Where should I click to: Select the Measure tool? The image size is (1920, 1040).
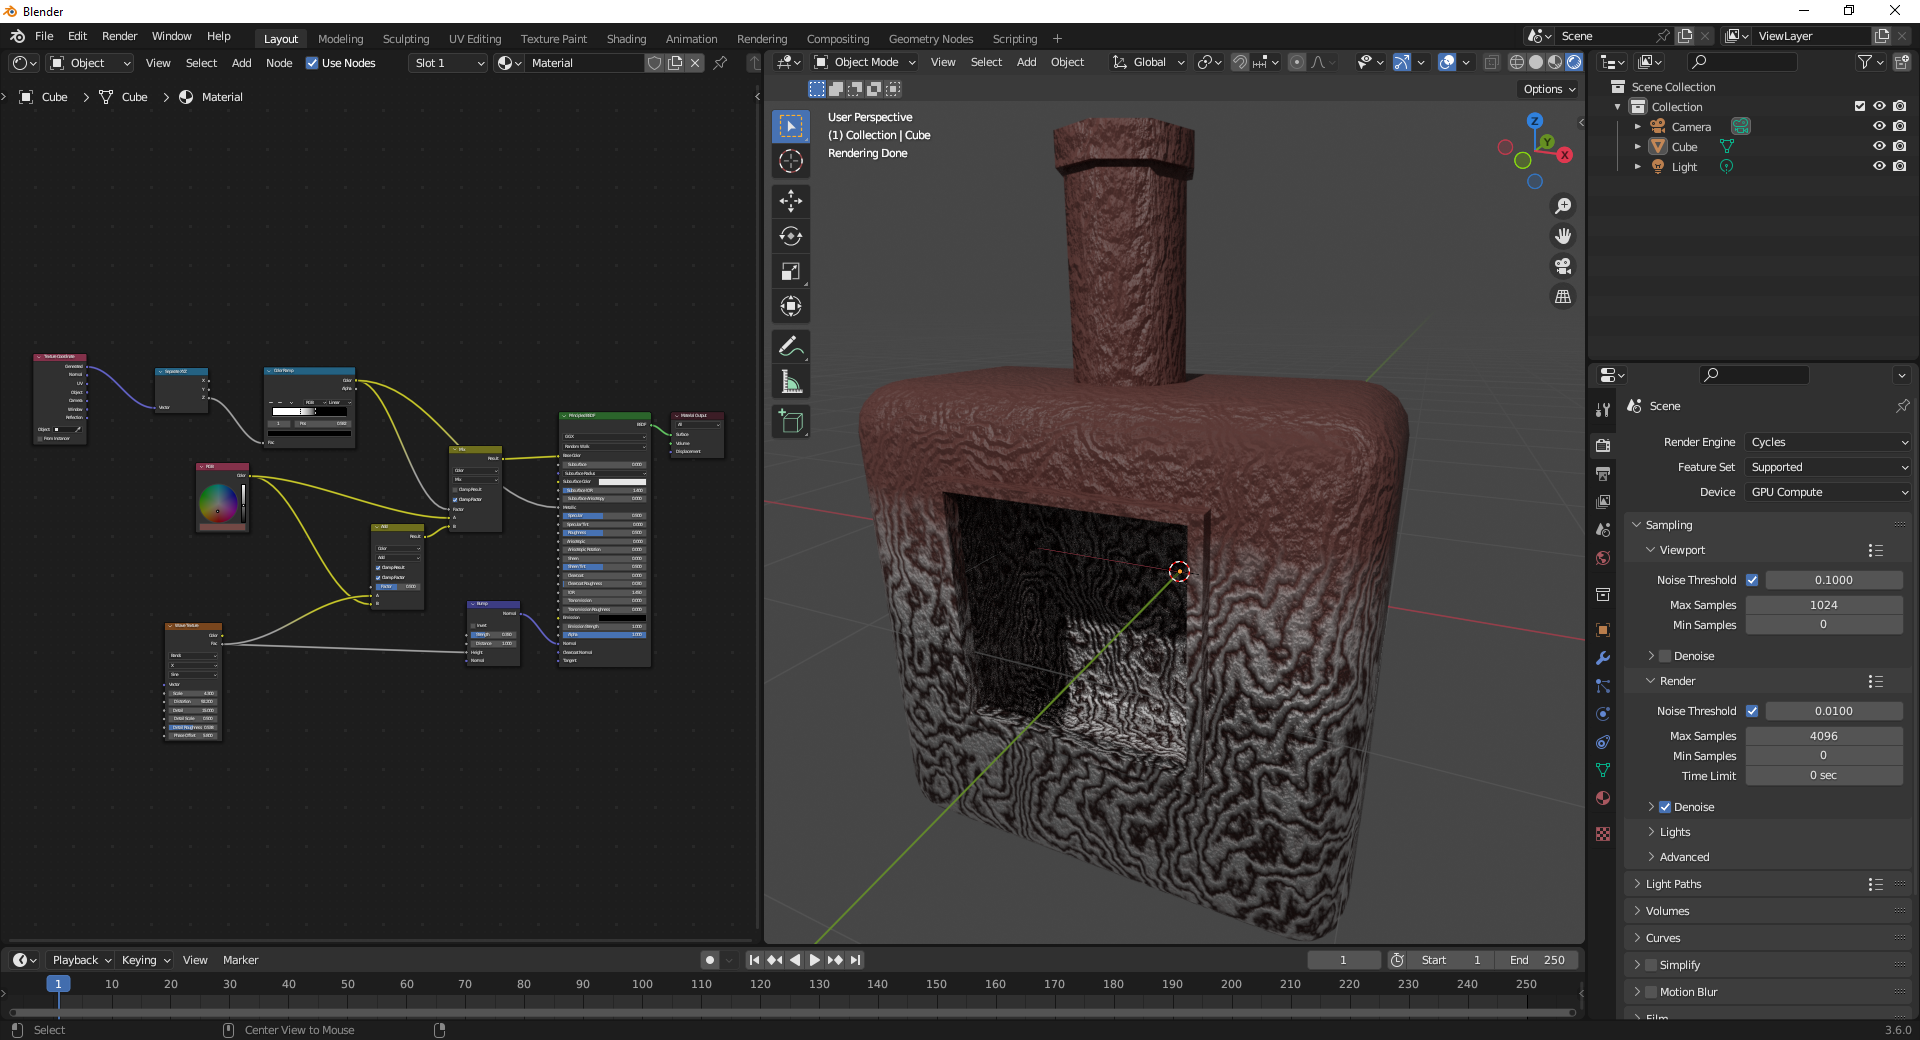791,382
